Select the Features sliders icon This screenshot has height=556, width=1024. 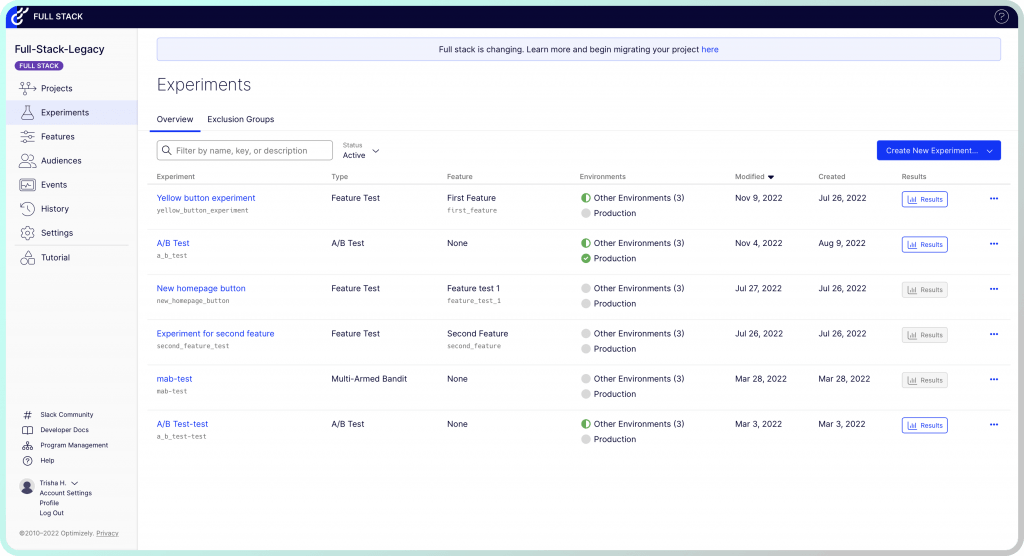[x=28, y=137]
